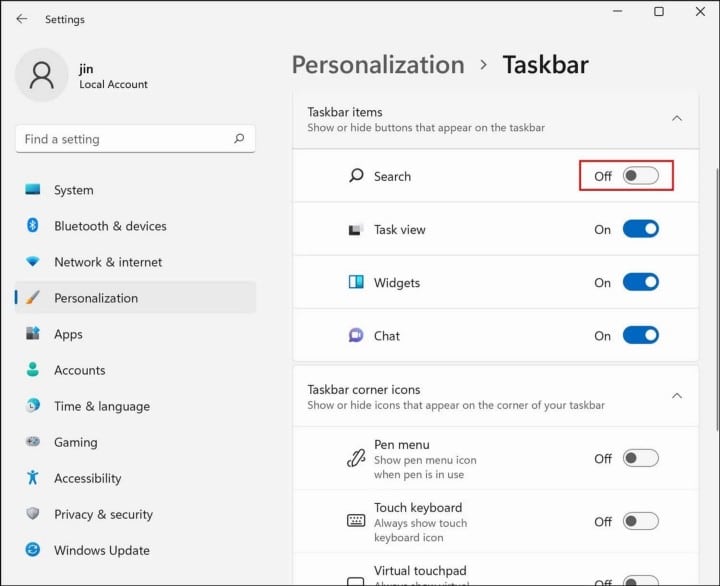Image resolution: width=720 pixels, height=586 pixels.
Task: Click the Search magnifier icon in Taskbar items
Action: tap(356, 175)
